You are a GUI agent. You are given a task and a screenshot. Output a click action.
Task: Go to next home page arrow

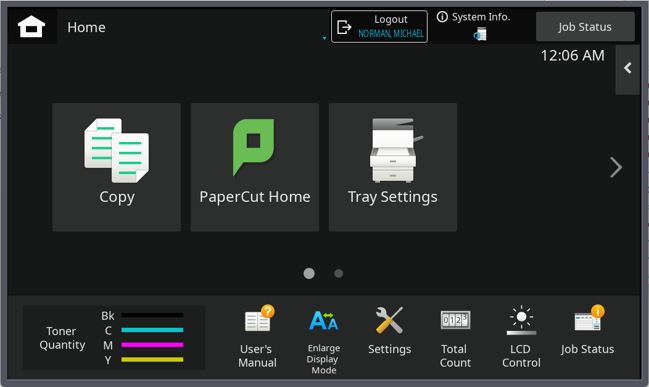tap(616, 167)
